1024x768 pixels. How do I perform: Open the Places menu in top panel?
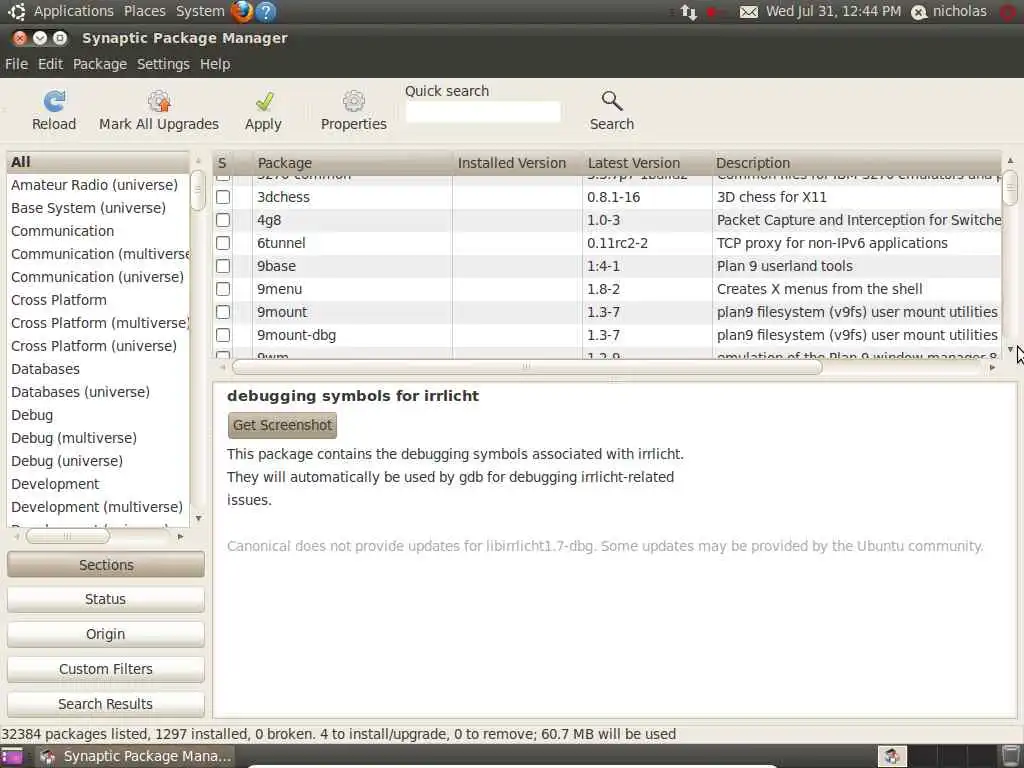[144, 11]
